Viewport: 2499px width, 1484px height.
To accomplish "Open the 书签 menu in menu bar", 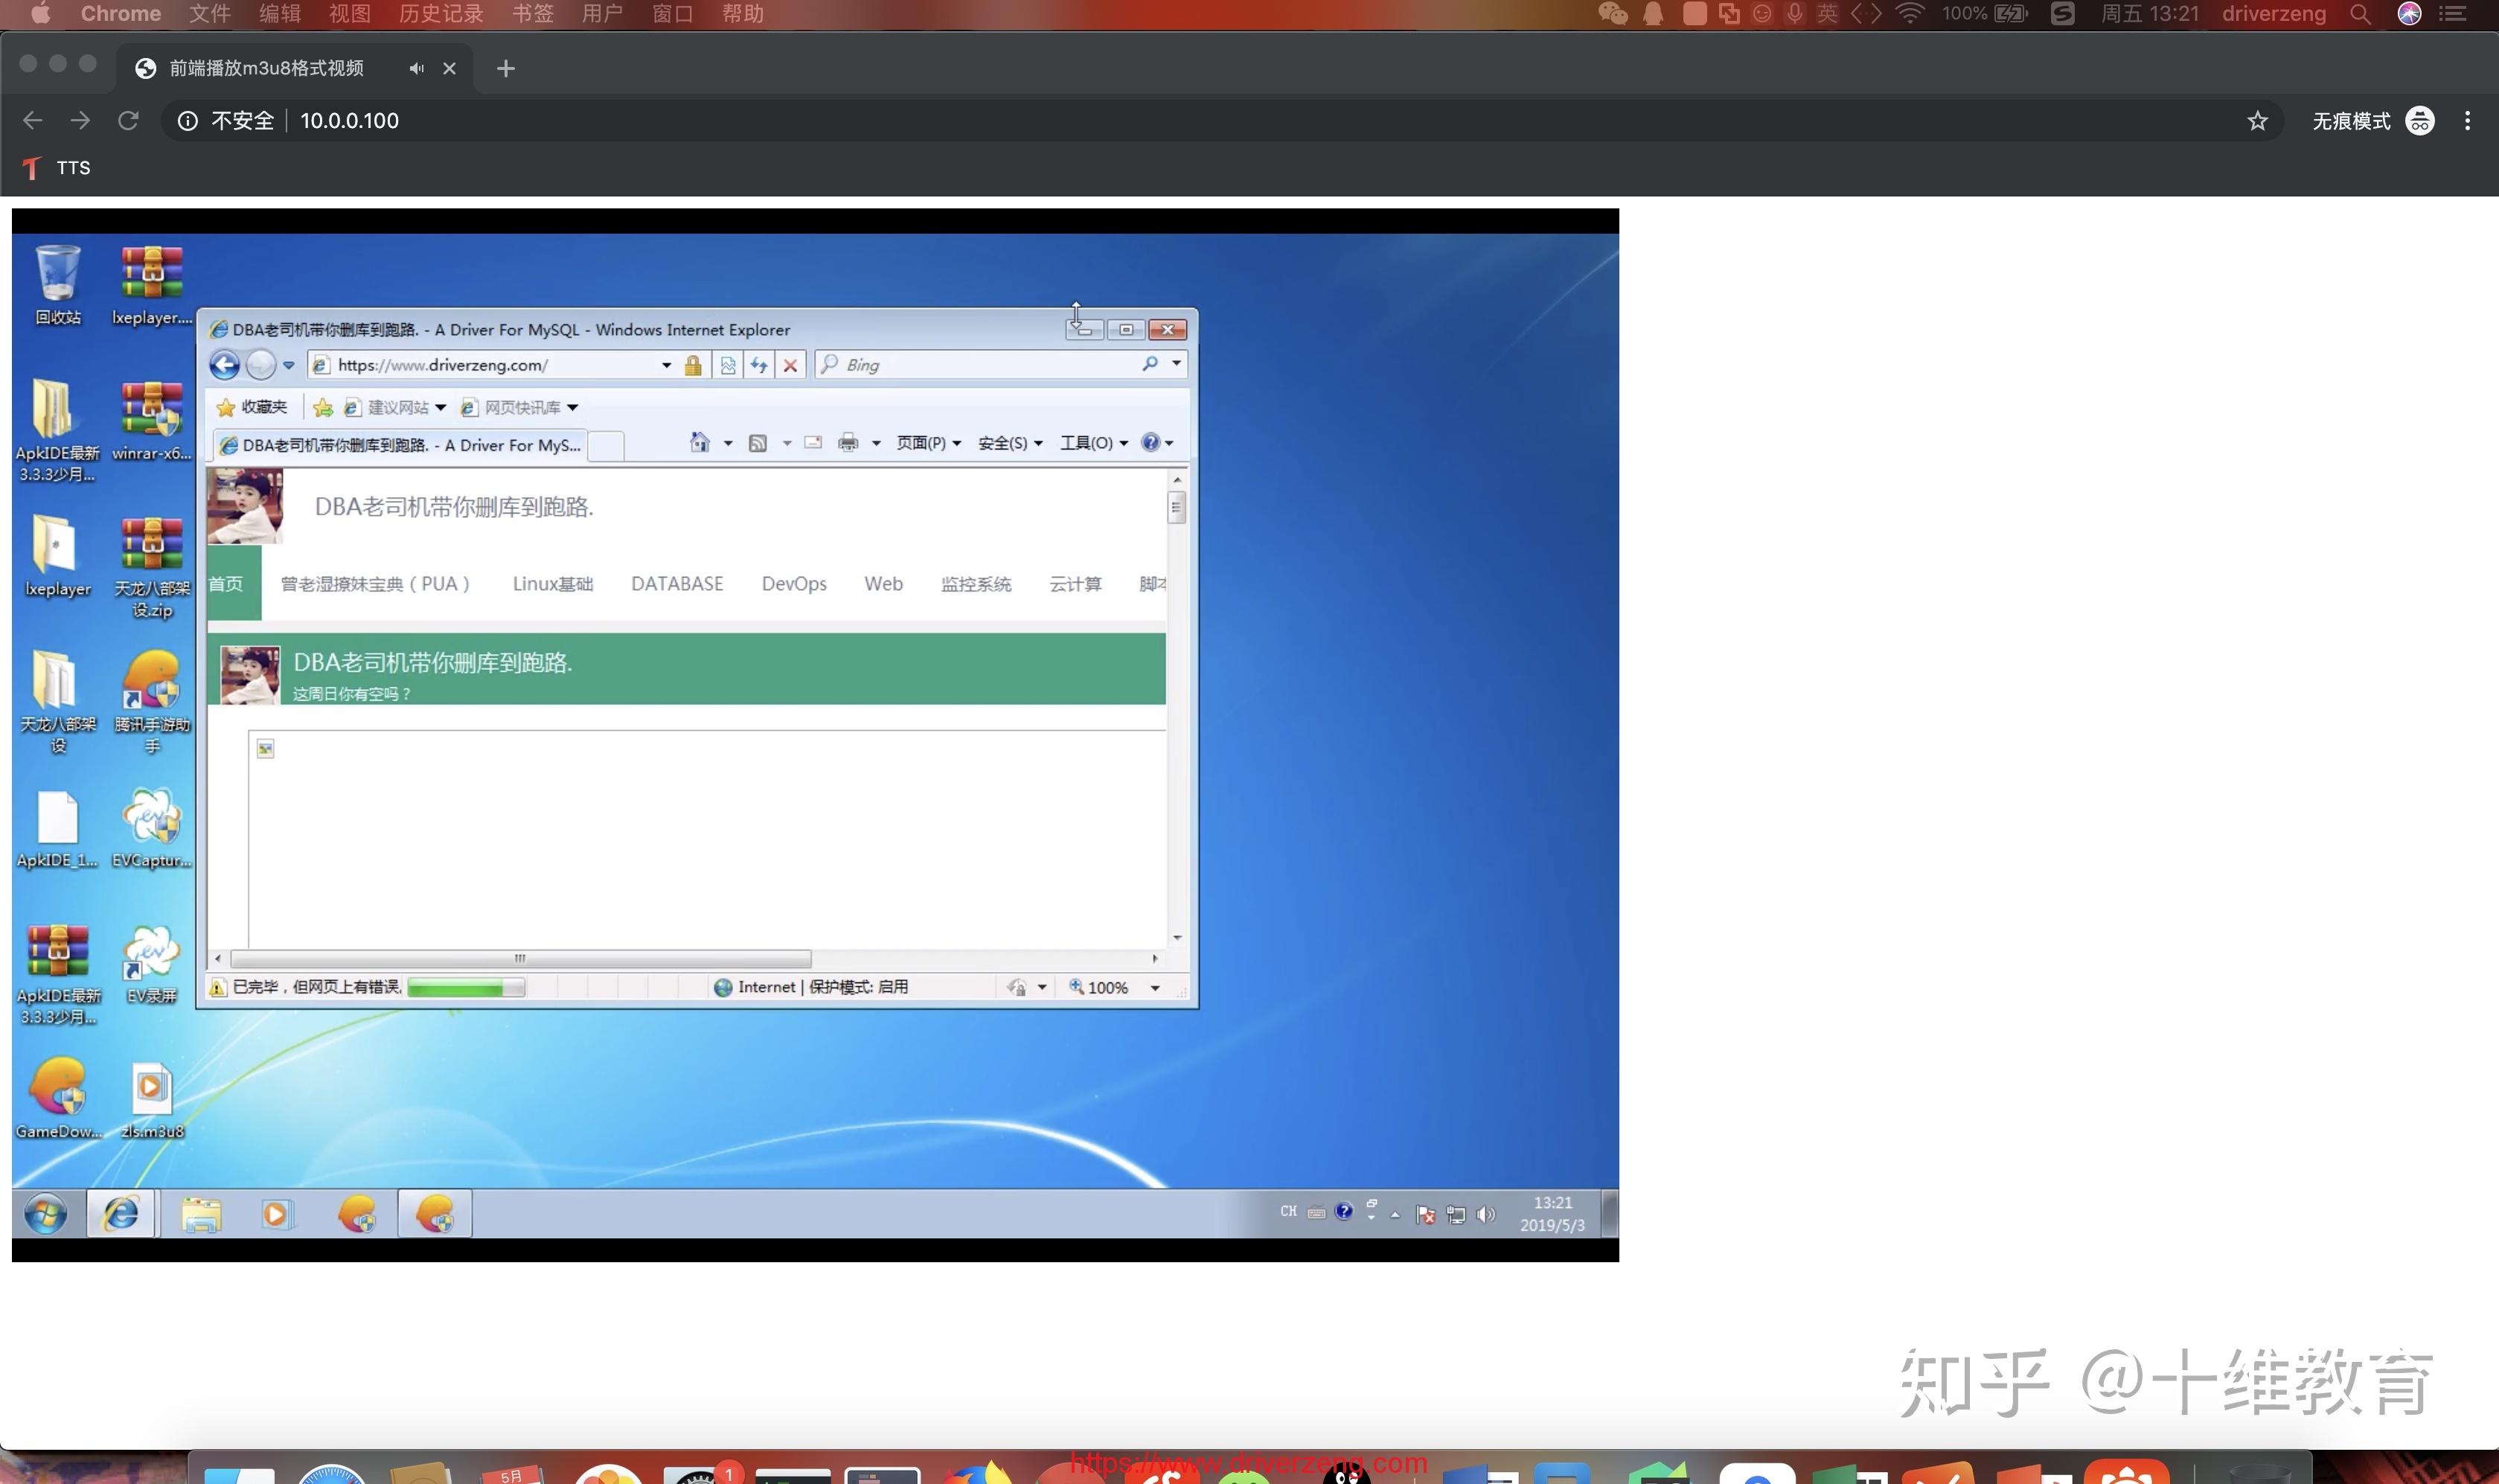I will [532, 14].
